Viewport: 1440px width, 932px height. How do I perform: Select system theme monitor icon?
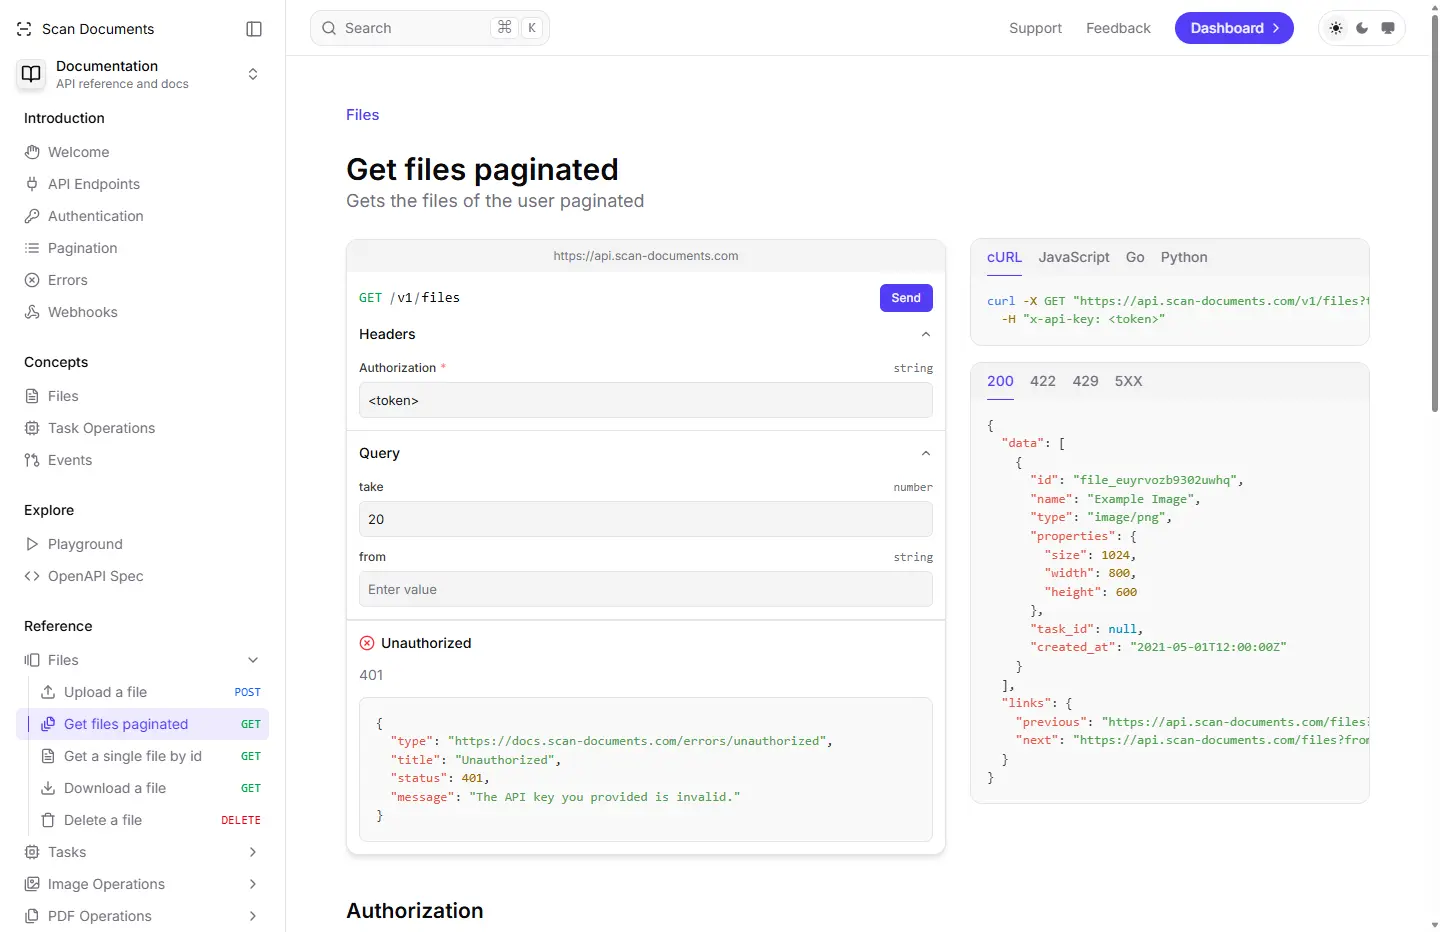coord(1388,28)
